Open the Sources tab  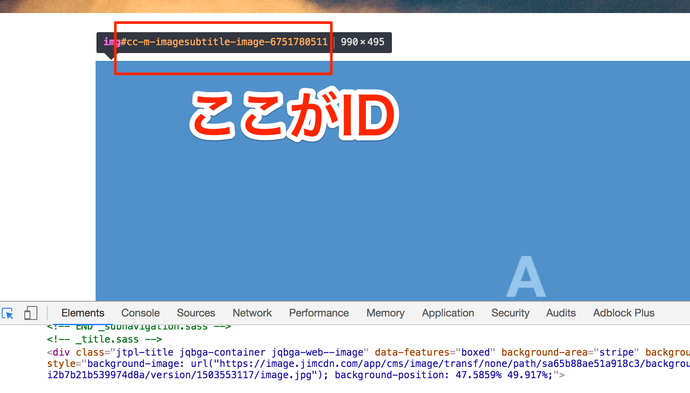click(196, 313)
